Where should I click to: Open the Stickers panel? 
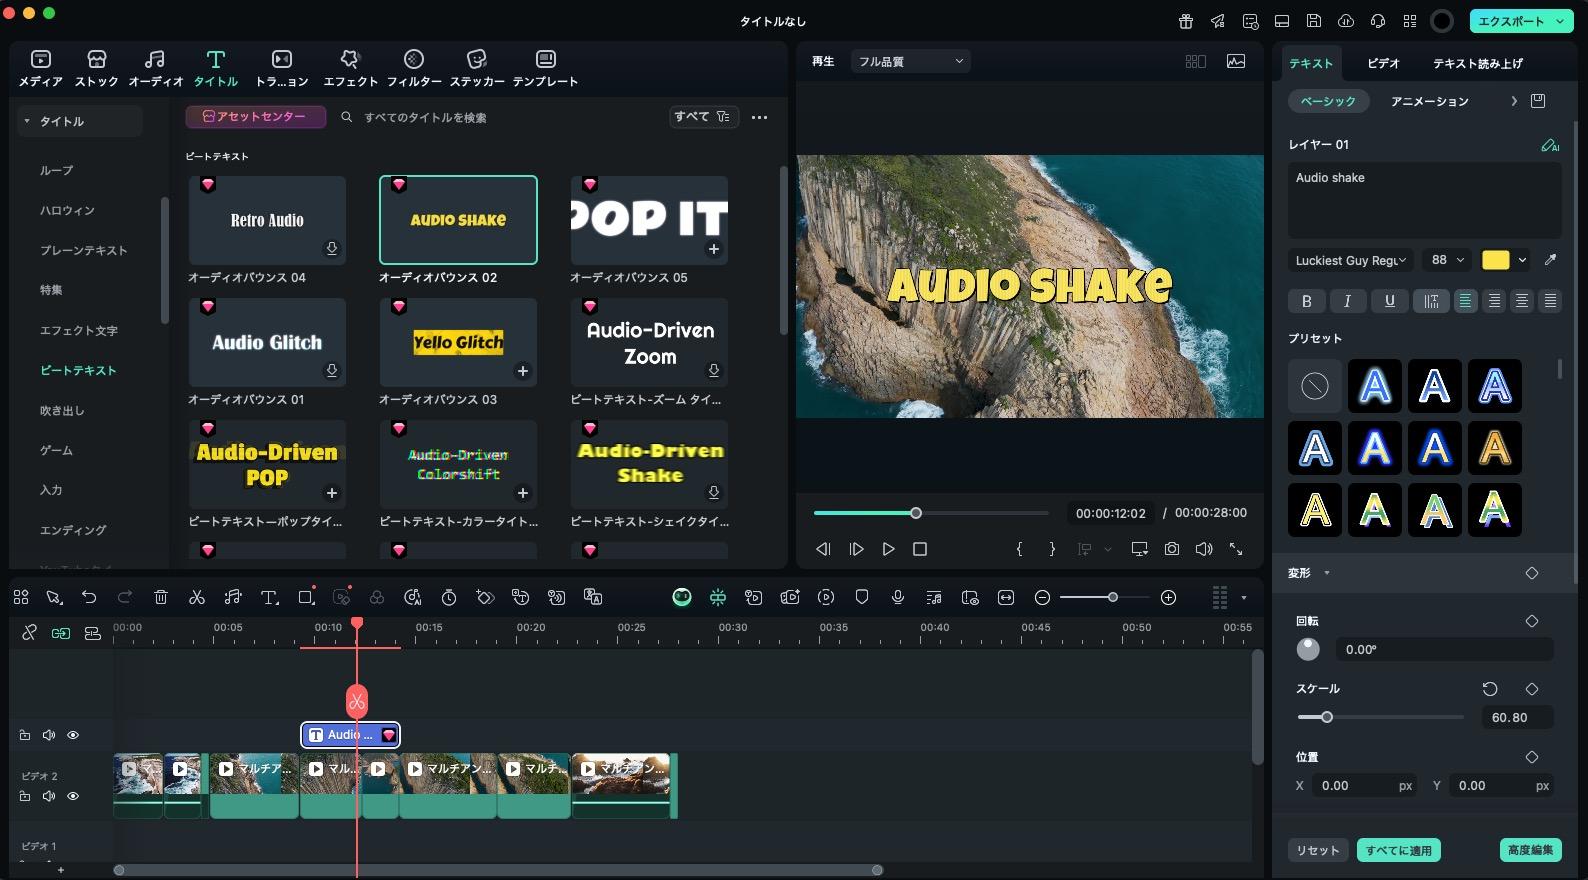tap(477, 68)
